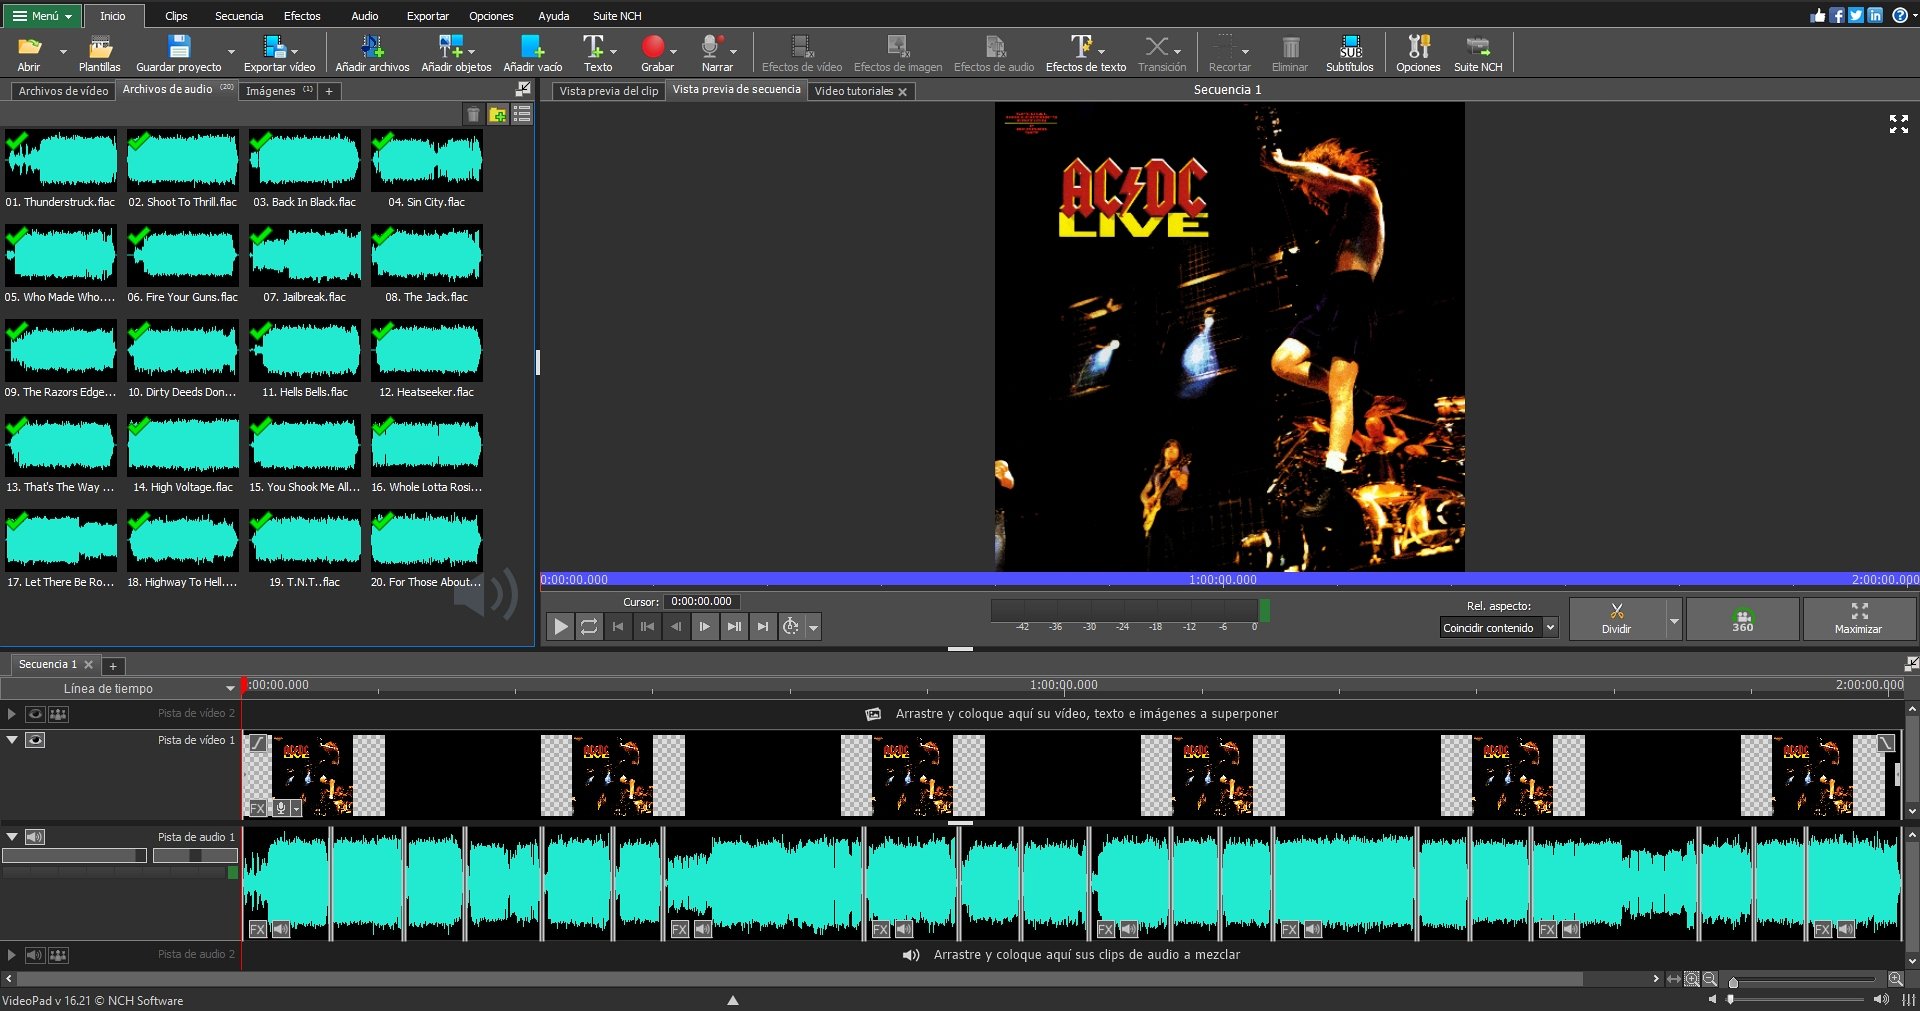This screenshot has width=1920, height=1011.
Task: Click the Dividir split button
Action: 1617,620
